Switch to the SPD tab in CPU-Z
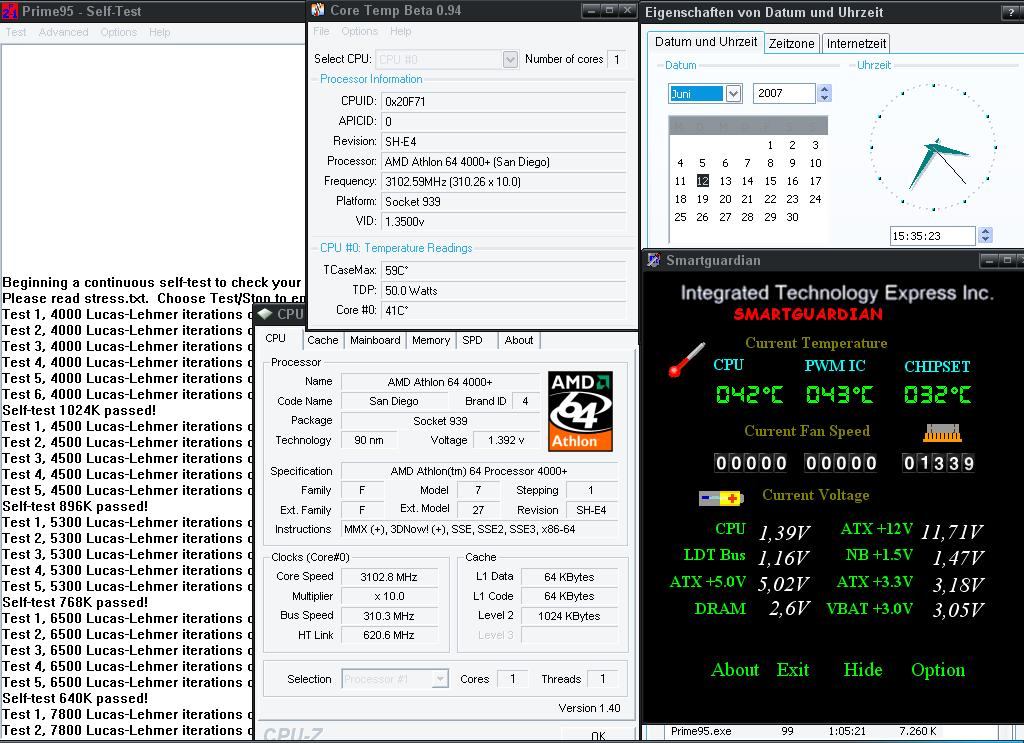1024x743 pixels. pyautogui.click(x=472, y=340)
